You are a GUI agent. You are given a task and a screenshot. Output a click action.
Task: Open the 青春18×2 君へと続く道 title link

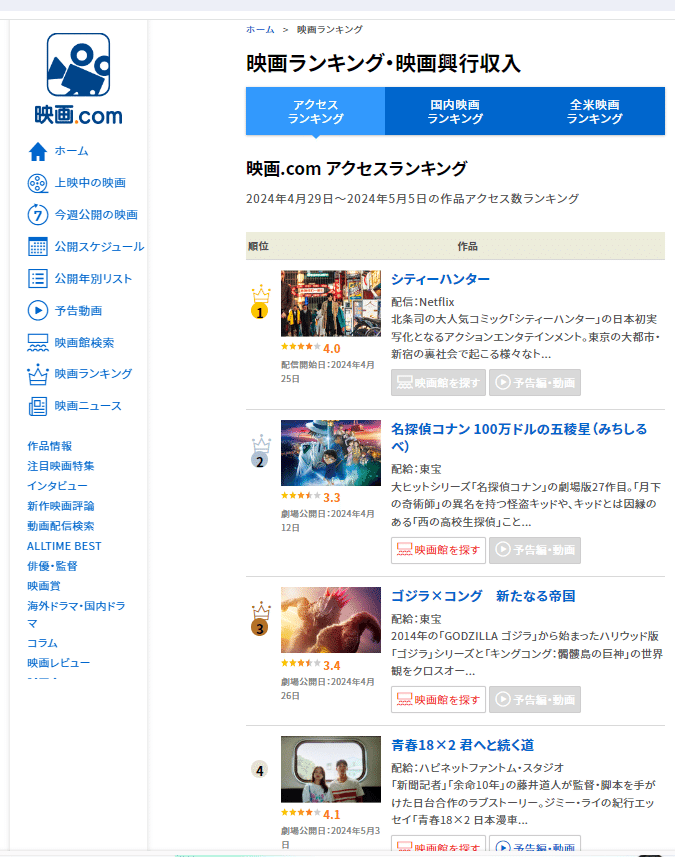pyautogui.click(x=462, y=745)
